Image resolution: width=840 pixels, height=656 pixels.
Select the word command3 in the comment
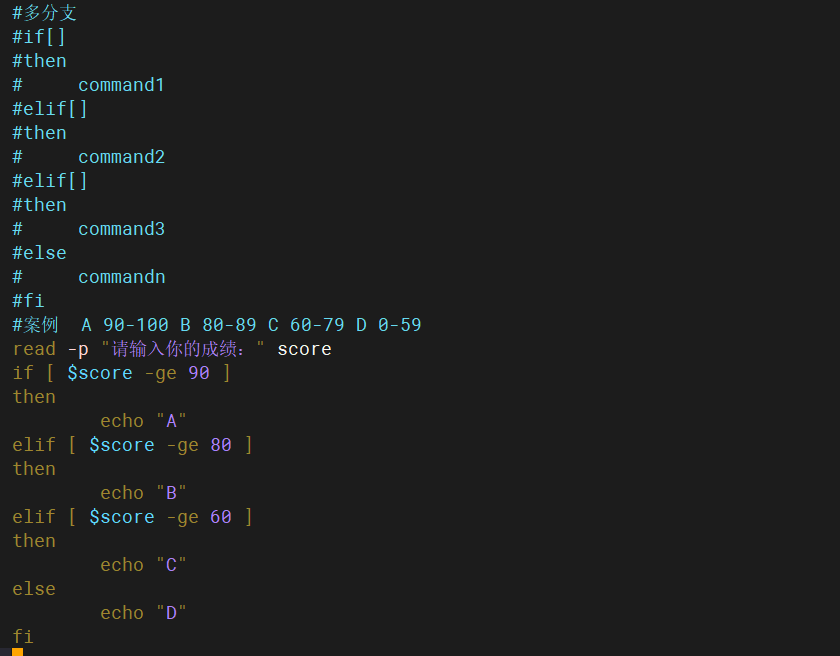[x=122, y=229]
